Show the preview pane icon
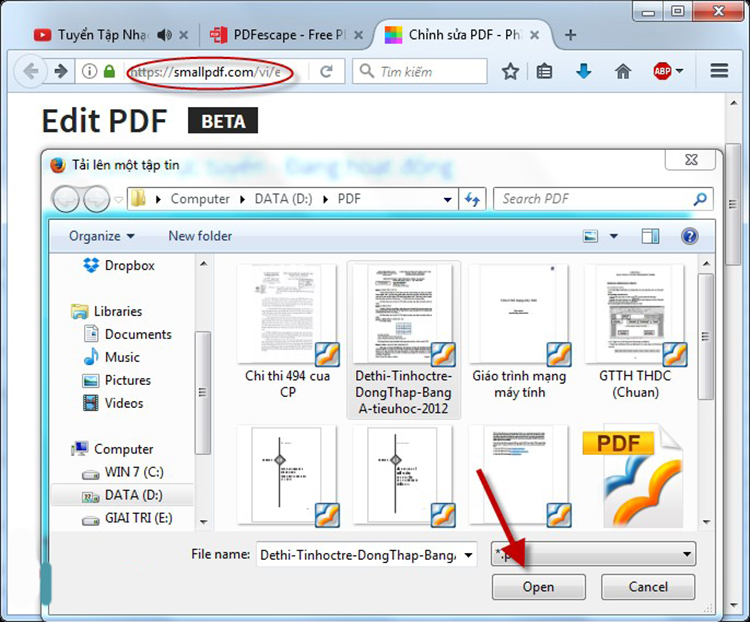Viewport: 750px width, 622px height. click(x=650, y=236)
